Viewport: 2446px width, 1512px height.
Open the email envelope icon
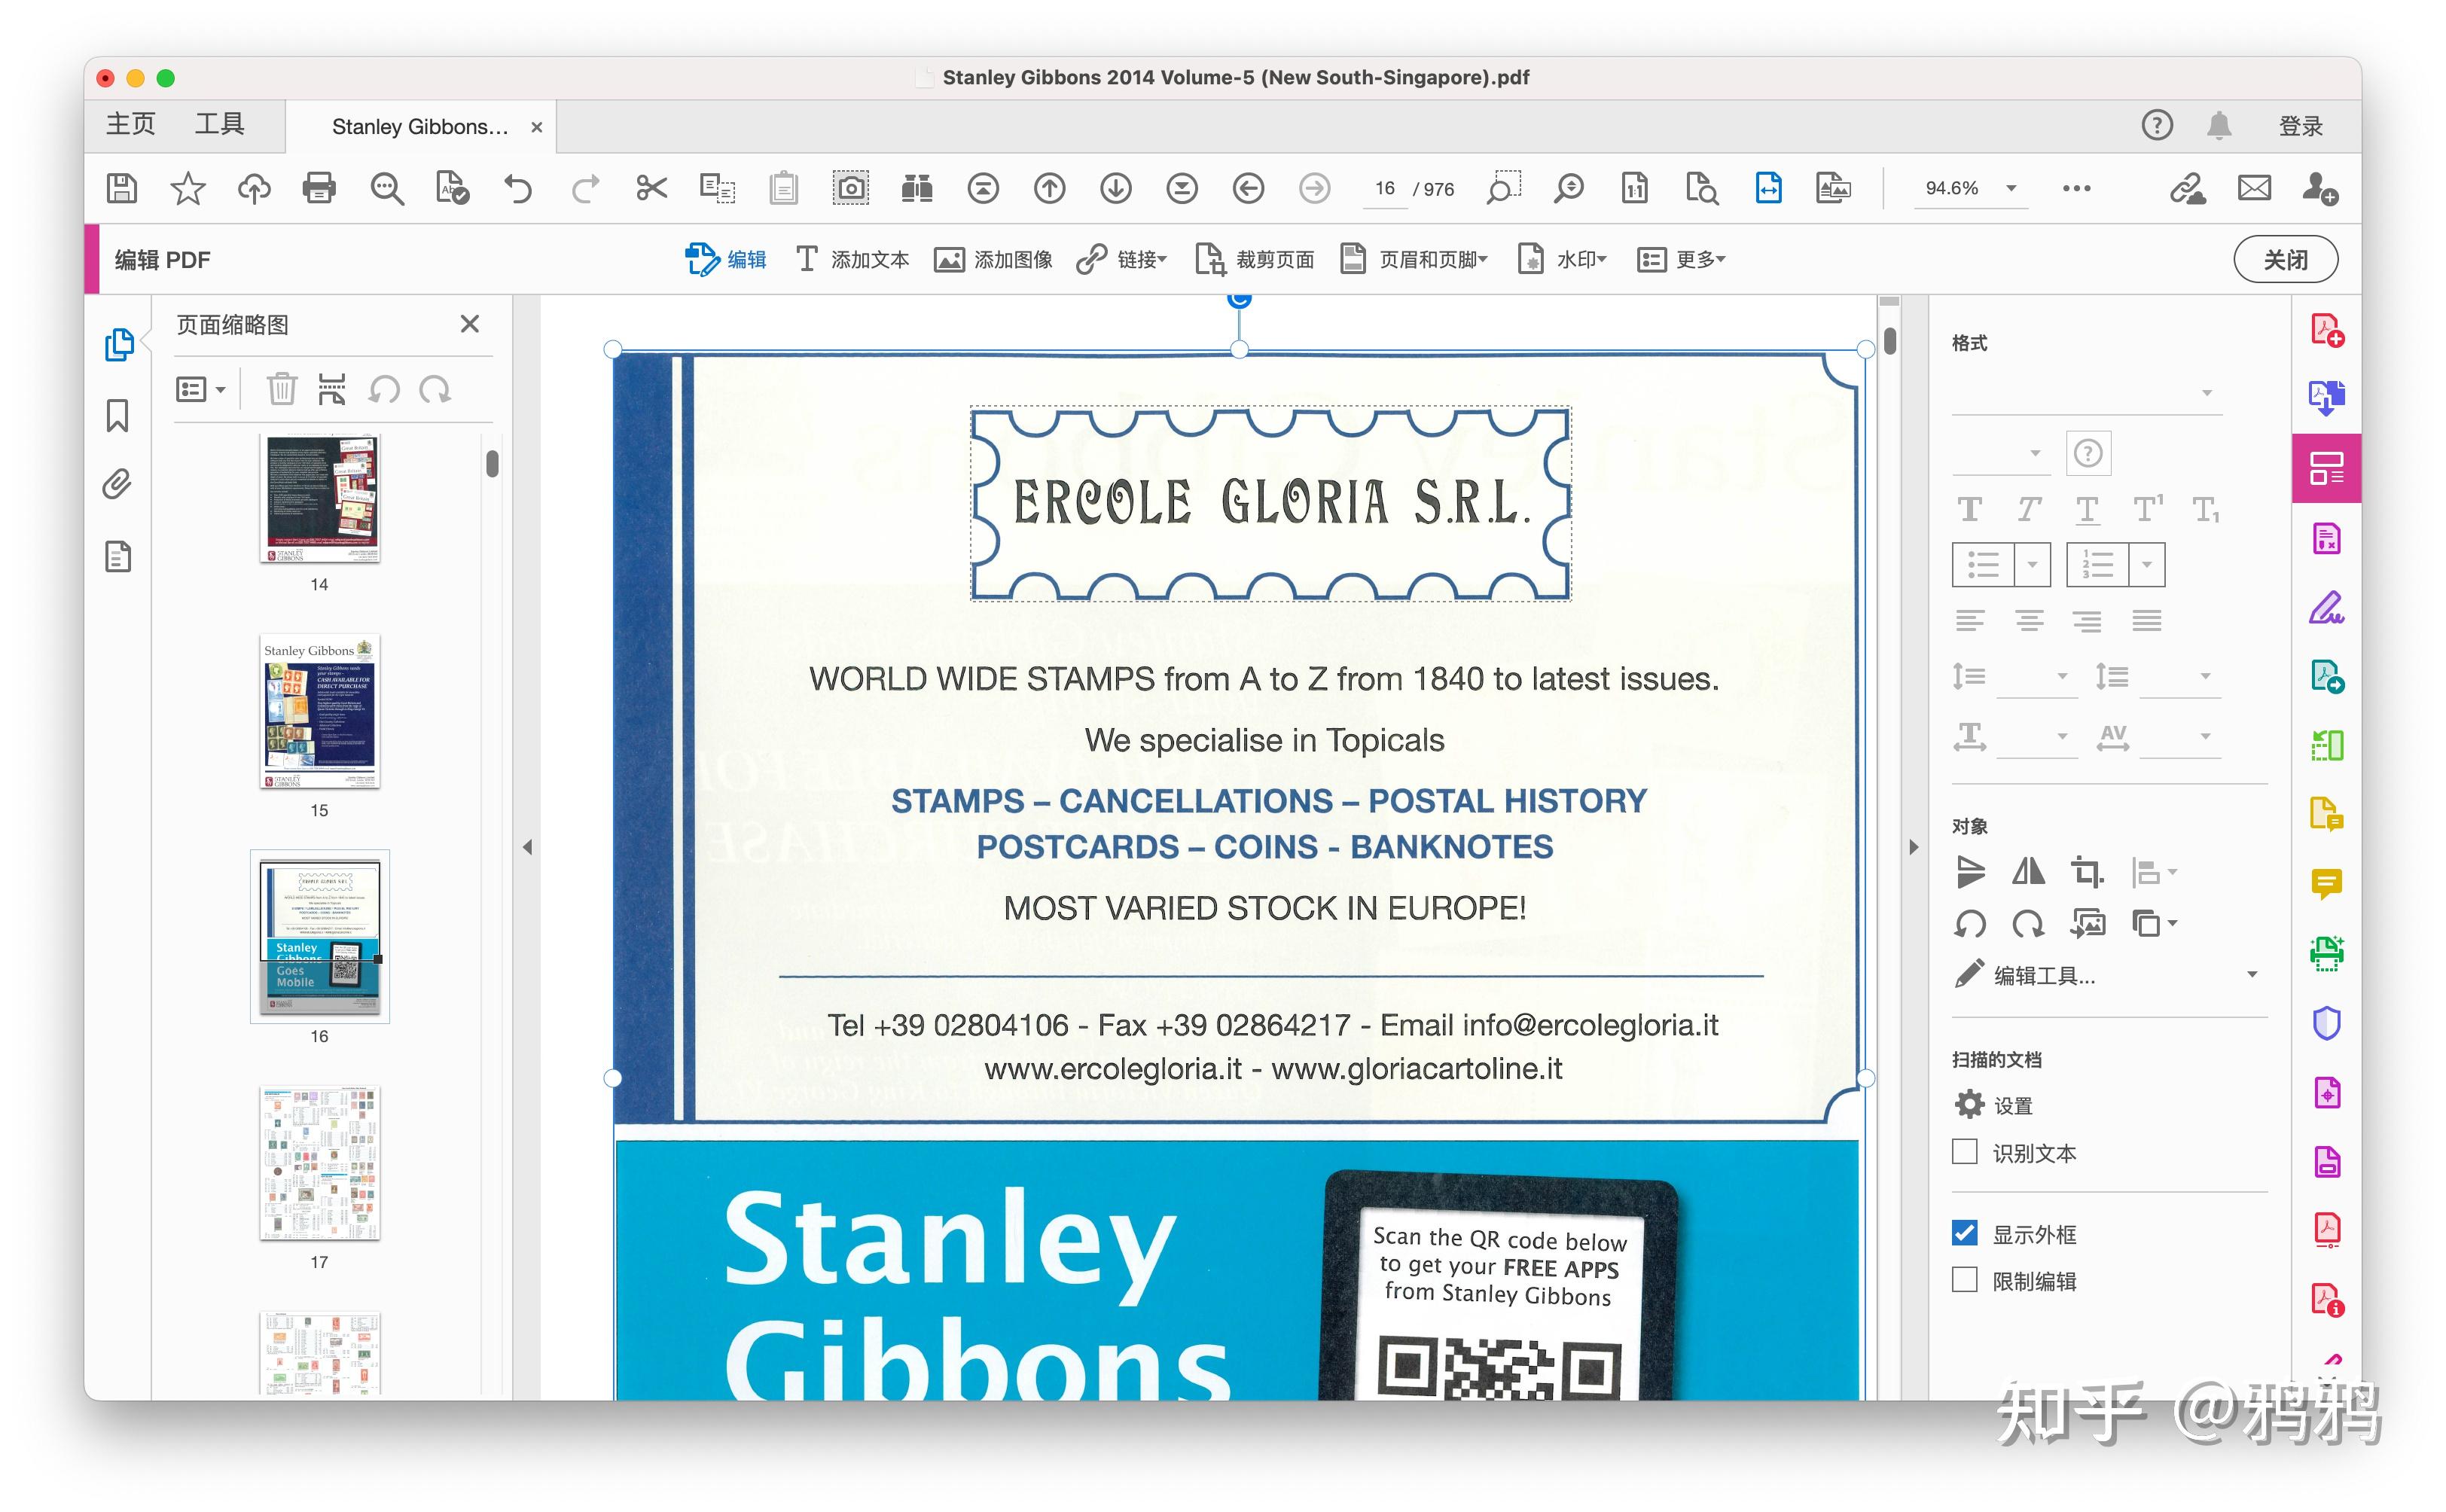click(x=2254, y=188)
